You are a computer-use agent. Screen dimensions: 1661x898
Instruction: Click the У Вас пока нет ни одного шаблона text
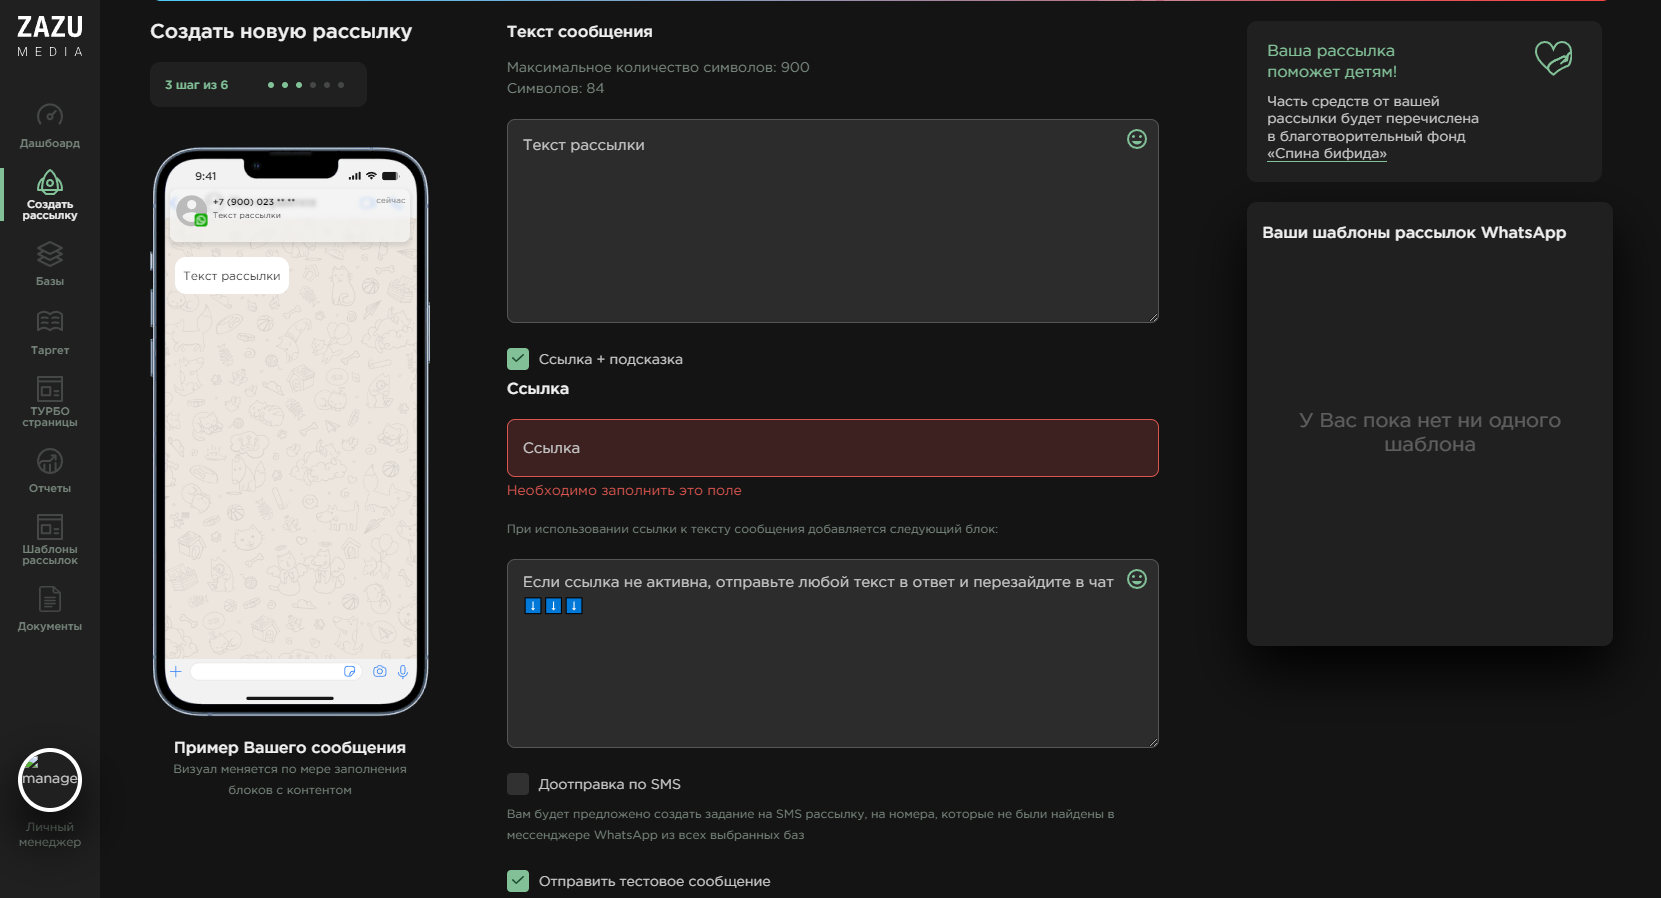coord(1430,432)
